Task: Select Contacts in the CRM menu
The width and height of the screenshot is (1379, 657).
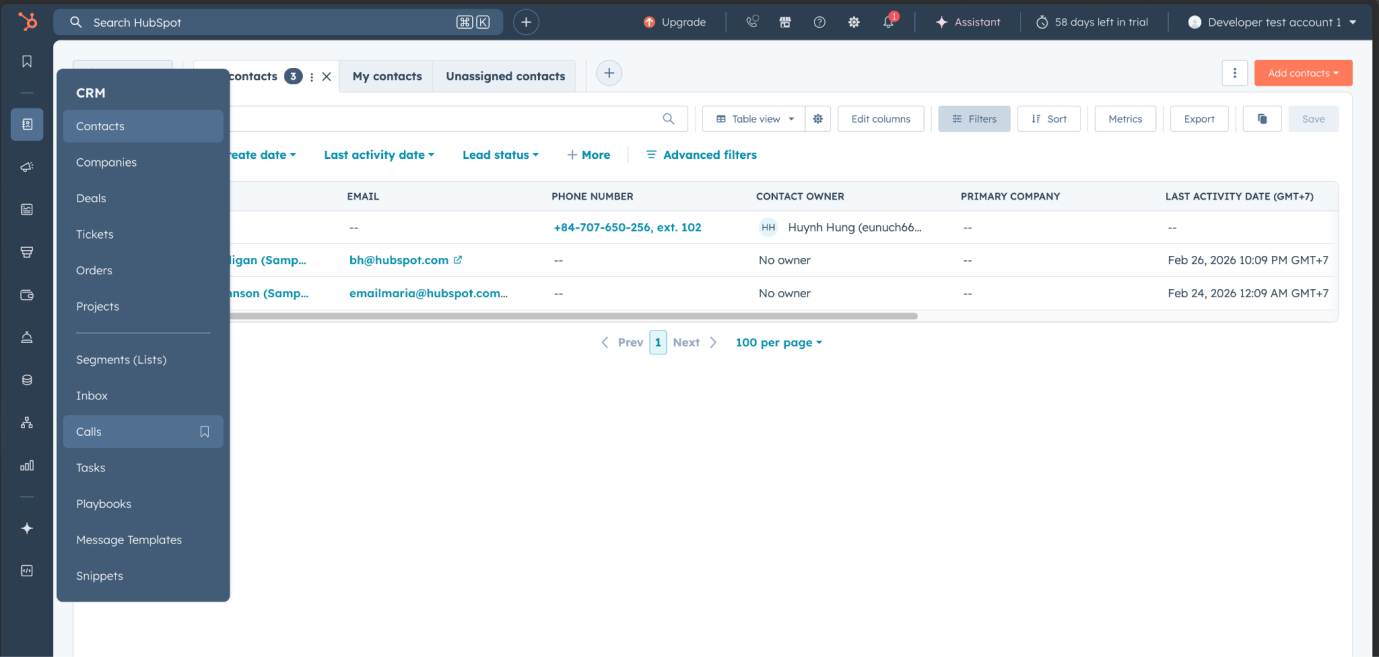Action: pyautogui.click(x=143, y=126)
